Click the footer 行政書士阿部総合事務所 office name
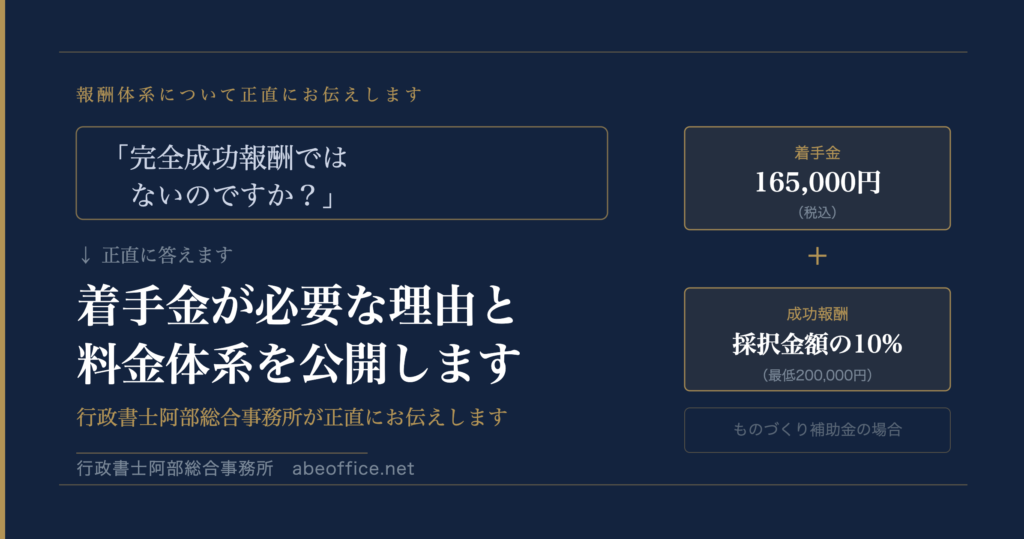Screen dimensions: 1024x539 point(175,469)
